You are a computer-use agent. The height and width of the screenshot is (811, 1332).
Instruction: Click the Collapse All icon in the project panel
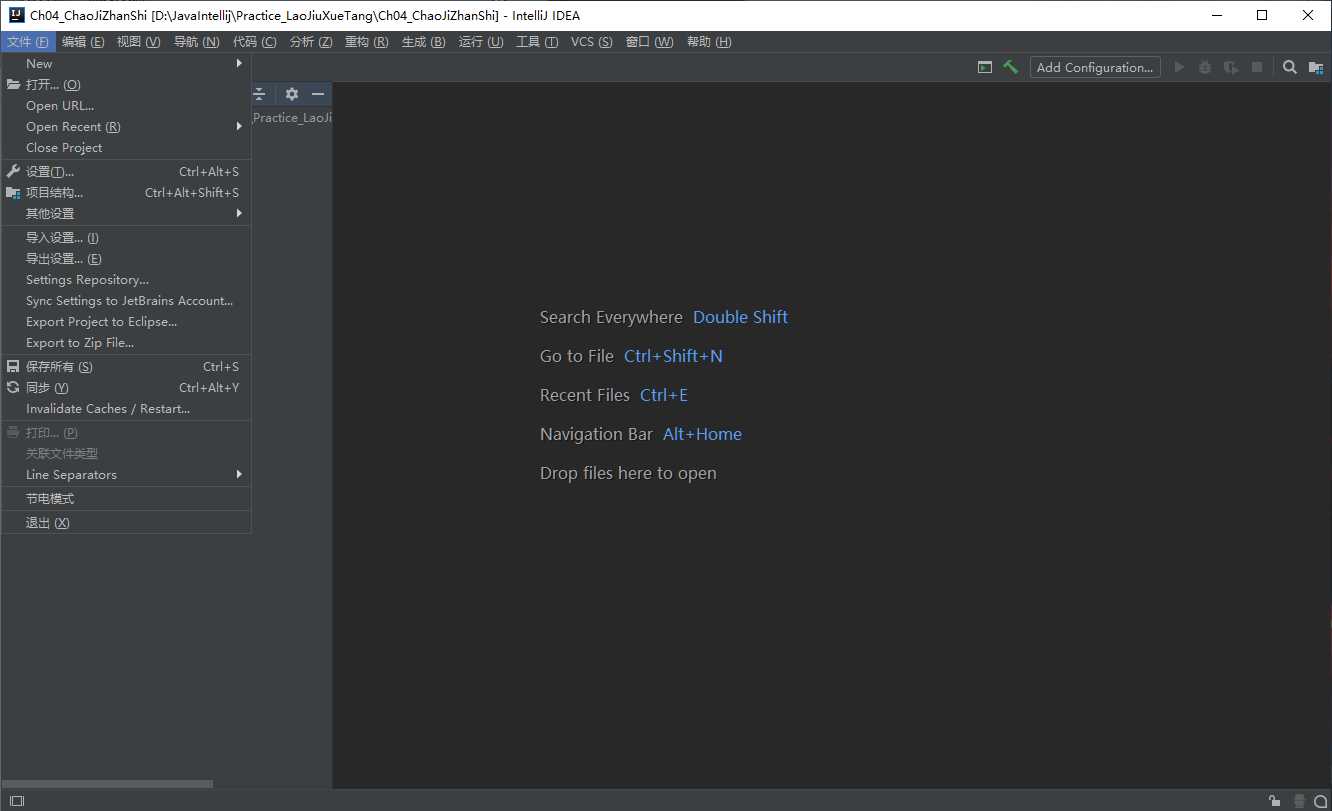259,93
